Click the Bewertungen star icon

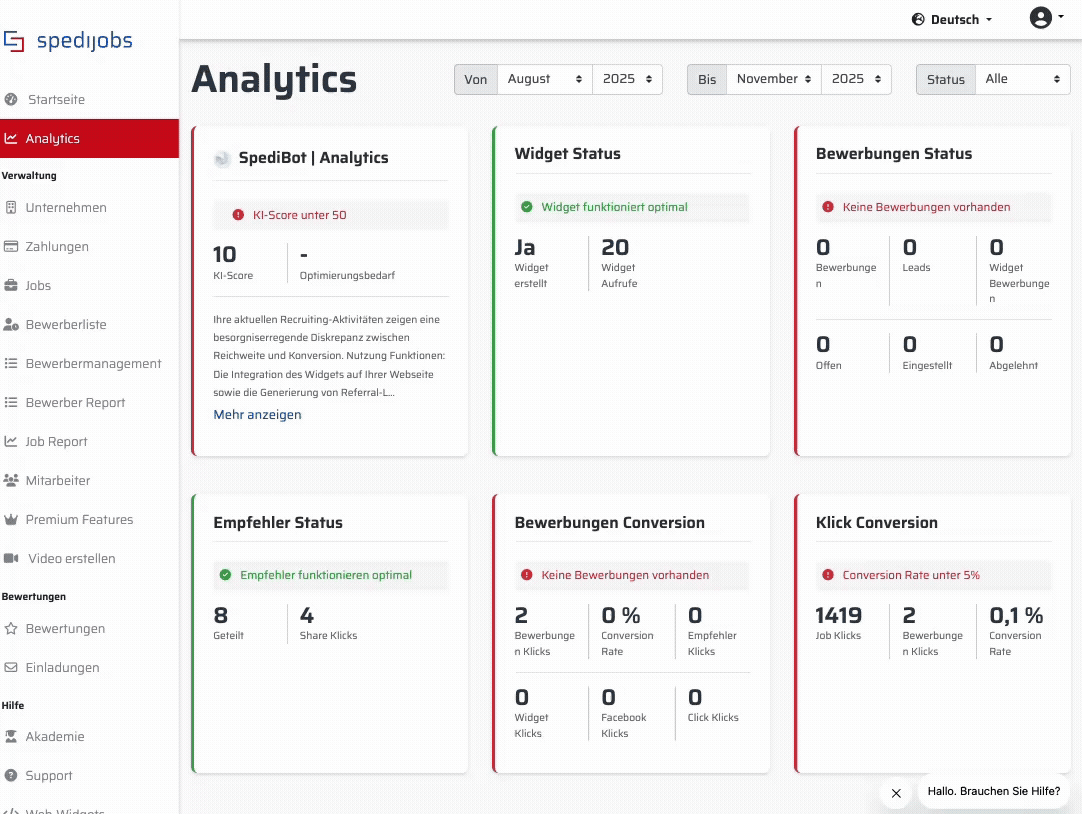pyautogui.click(x=11, y=628)
